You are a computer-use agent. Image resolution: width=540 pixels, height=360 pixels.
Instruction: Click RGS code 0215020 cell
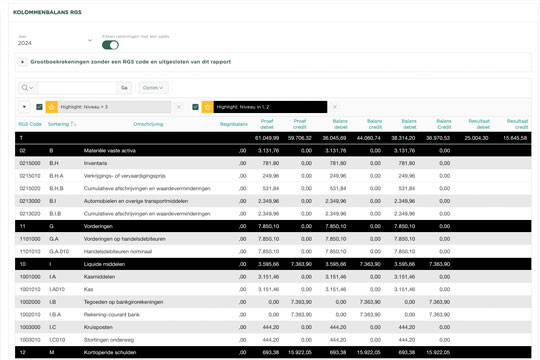[30, 188]
